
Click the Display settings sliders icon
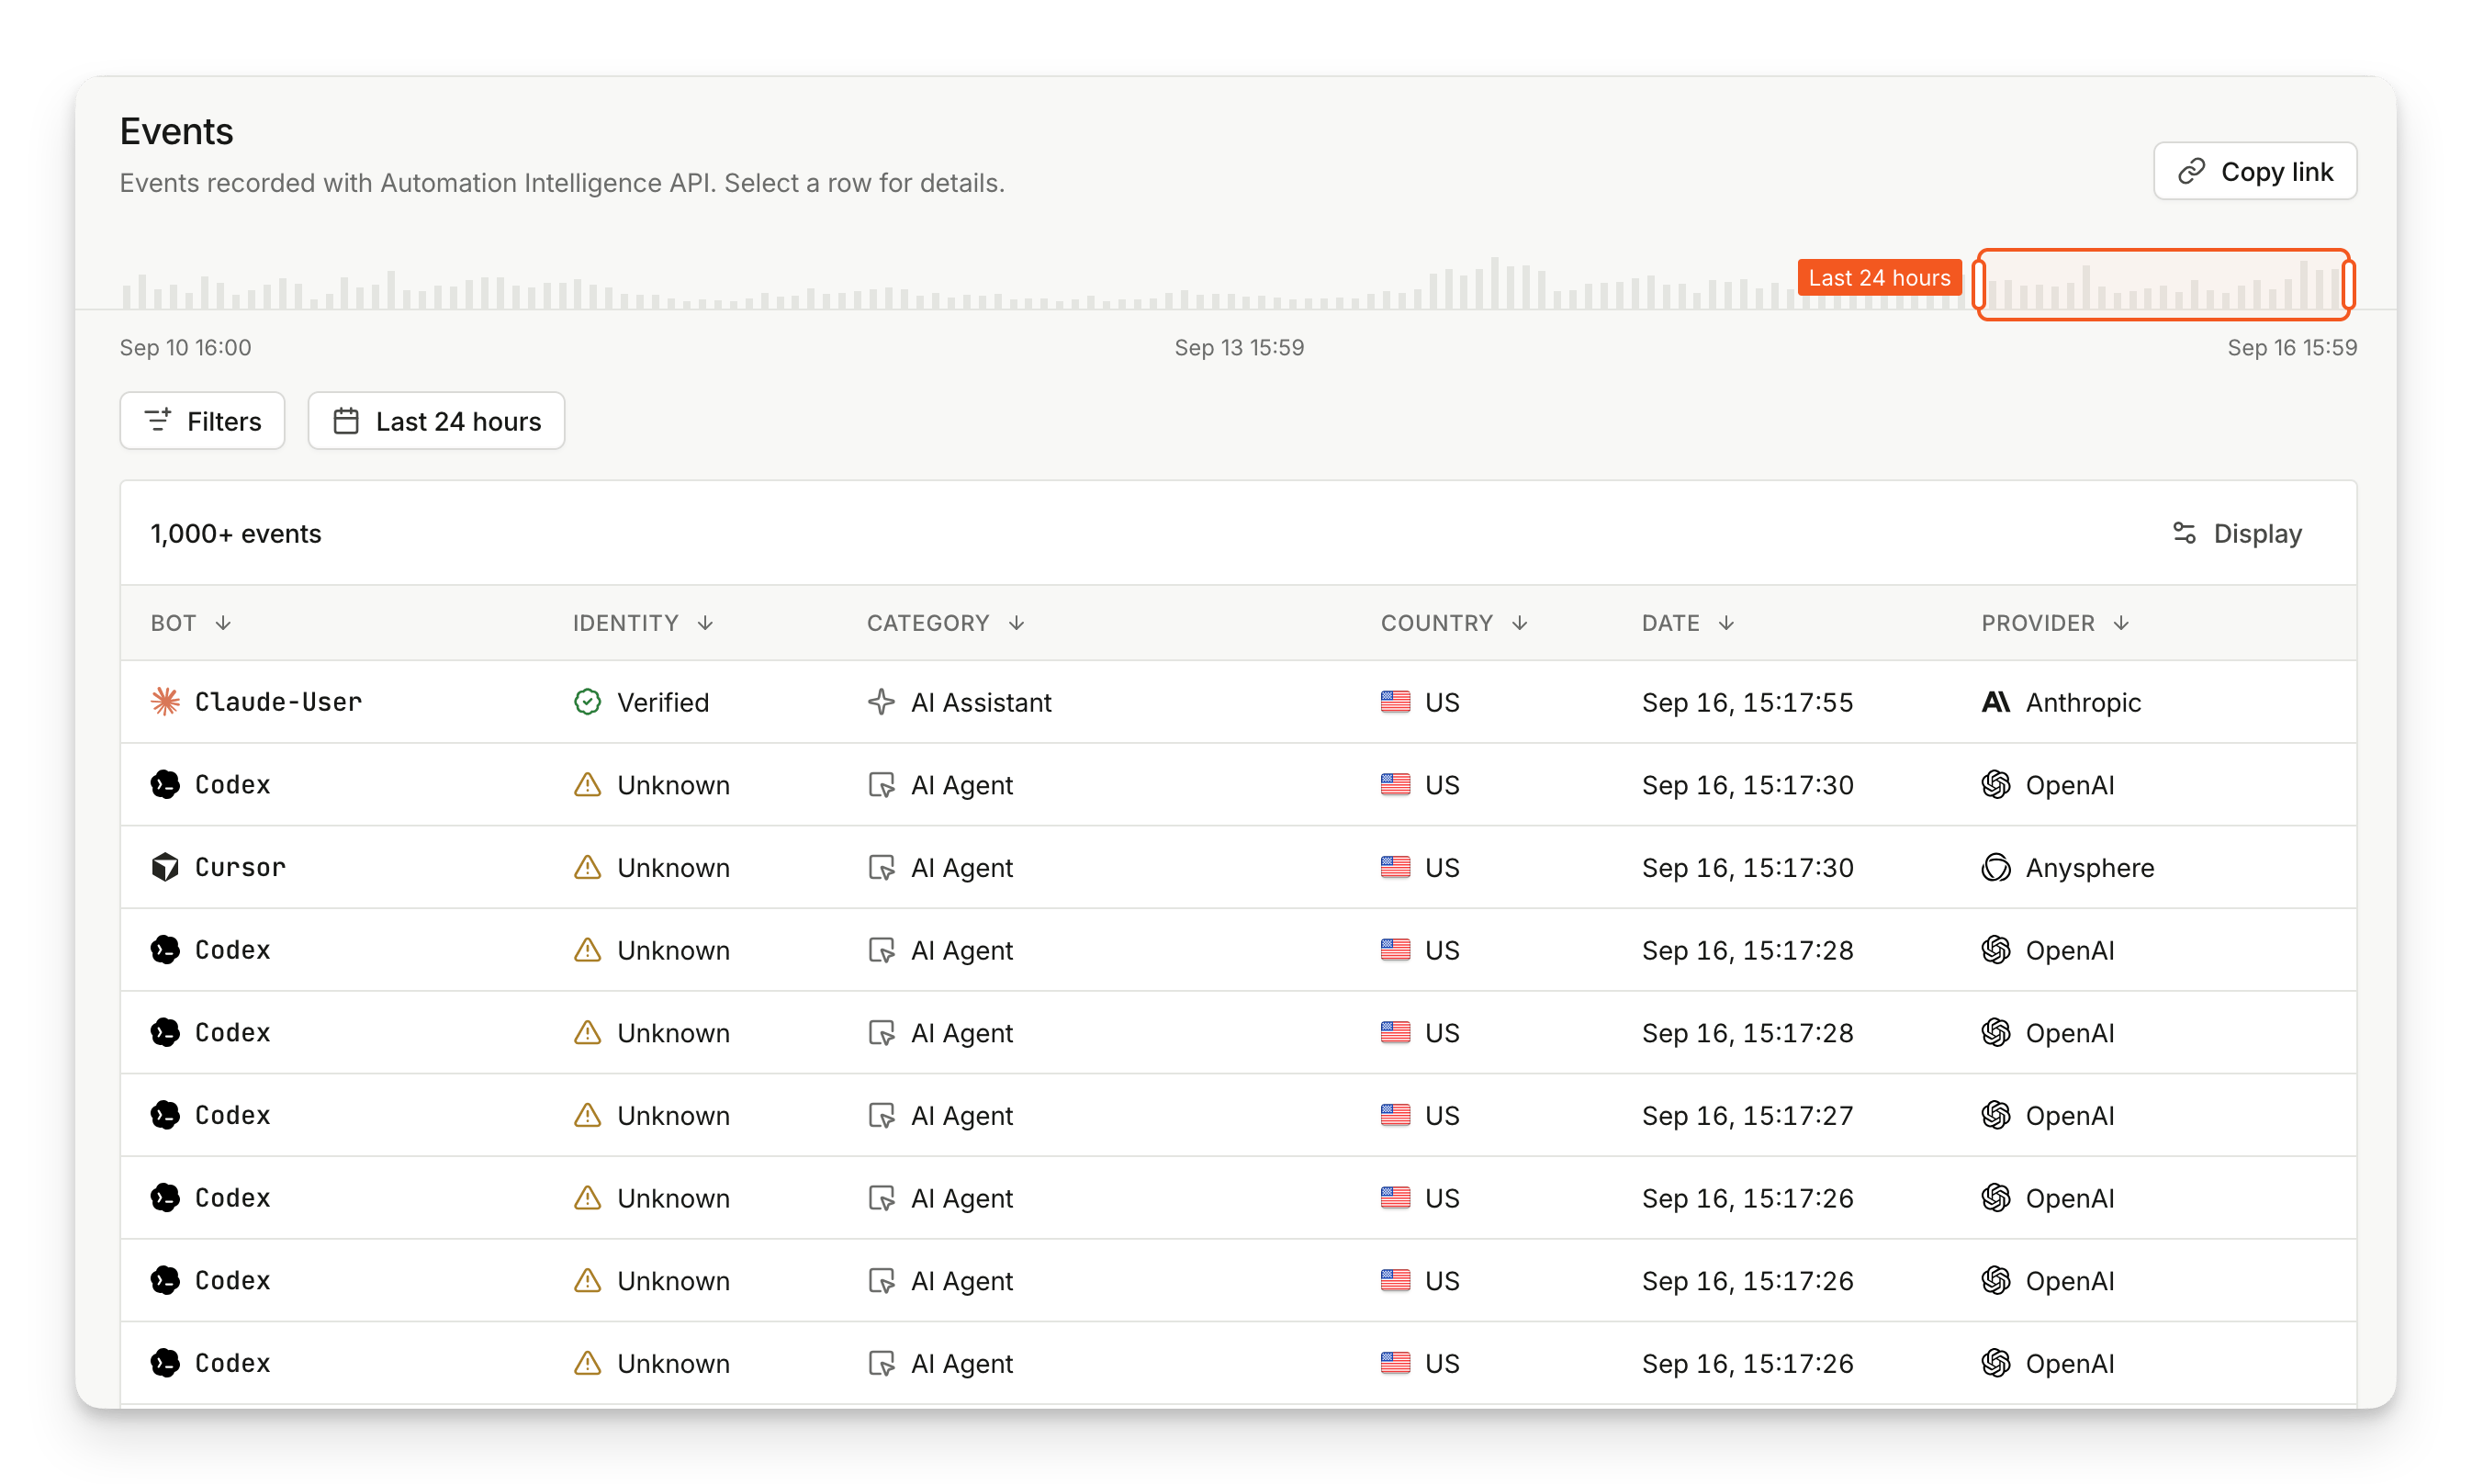[x=2184, y=533]
